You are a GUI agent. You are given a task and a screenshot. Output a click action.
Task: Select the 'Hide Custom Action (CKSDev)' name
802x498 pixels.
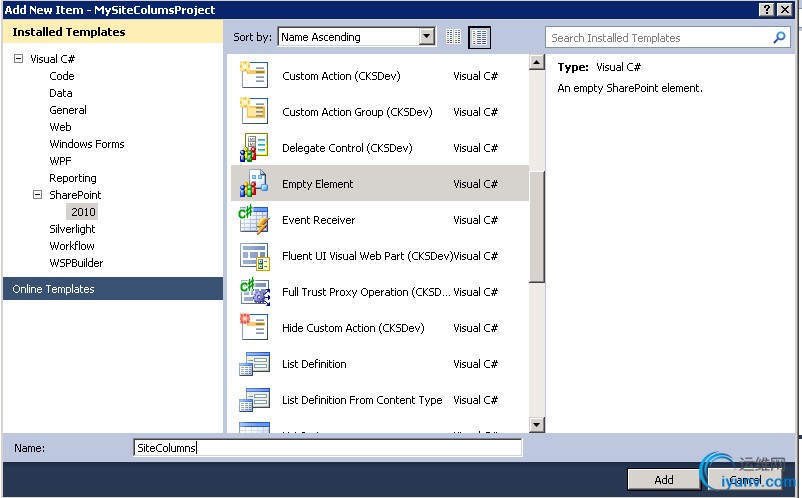[353, 328]
